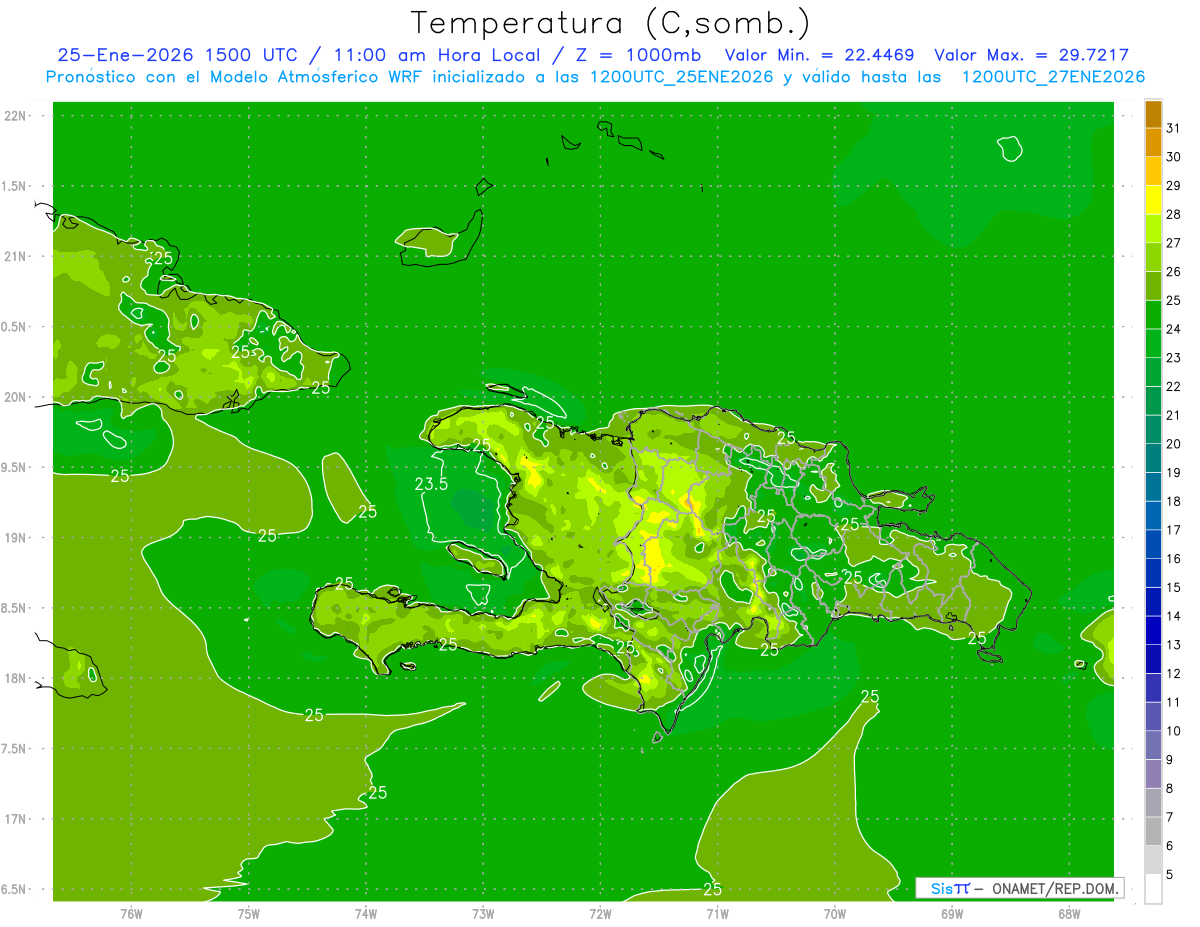Click the purple legend swatch between 9 and 10
Viewport: 1200px width, 927px height.
(1153, 745)
